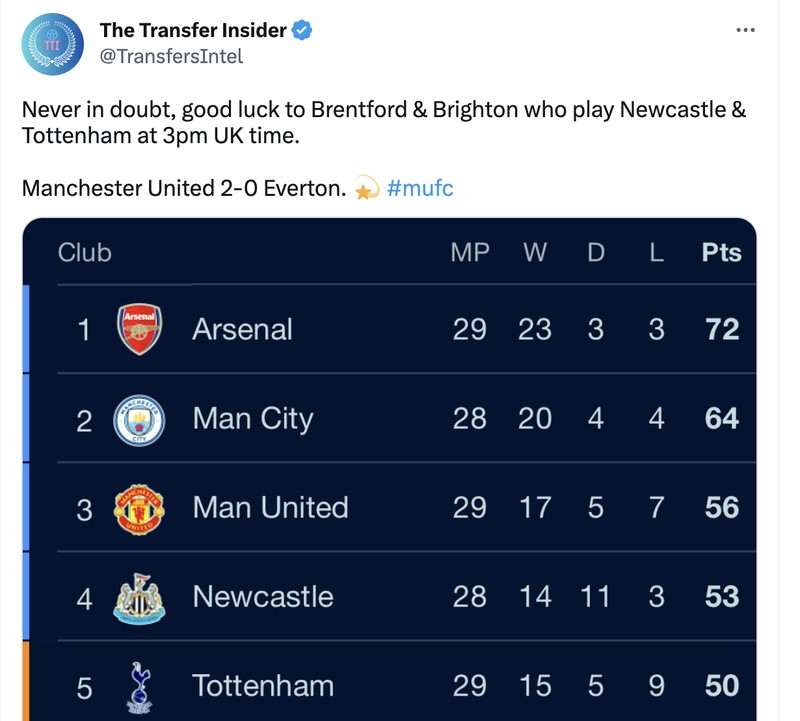Click the Man United club crest
The width and height of the screenshot is (800, 721).
139,508
